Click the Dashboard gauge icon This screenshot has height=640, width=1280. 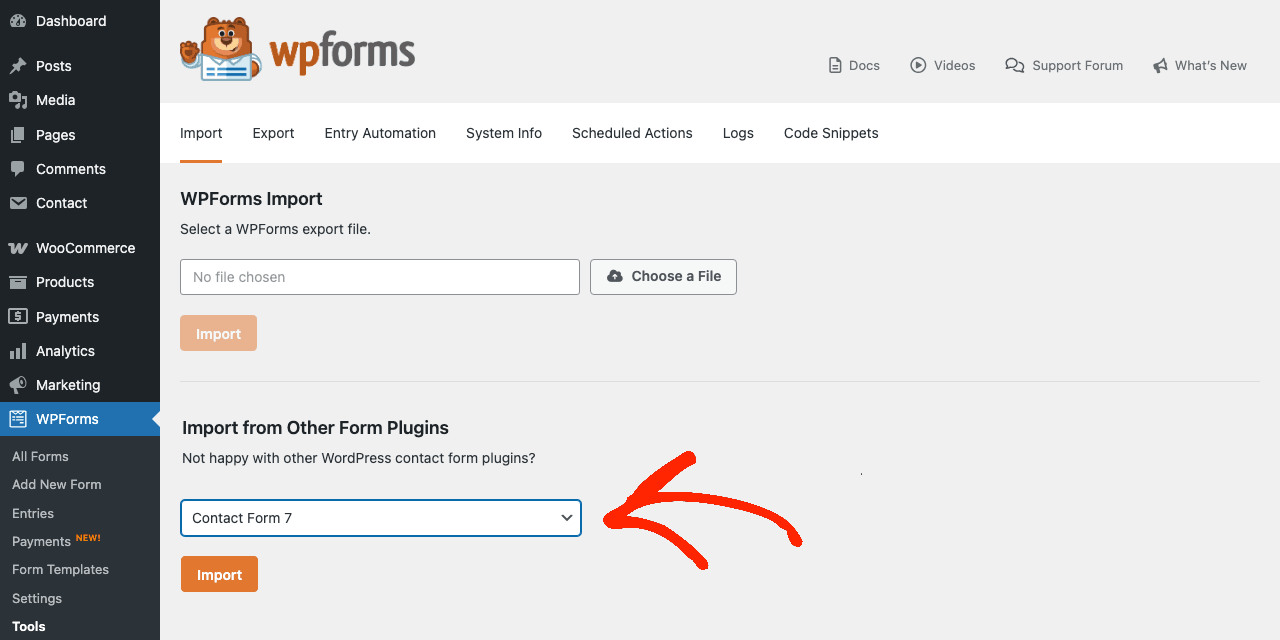pos(18,21)
